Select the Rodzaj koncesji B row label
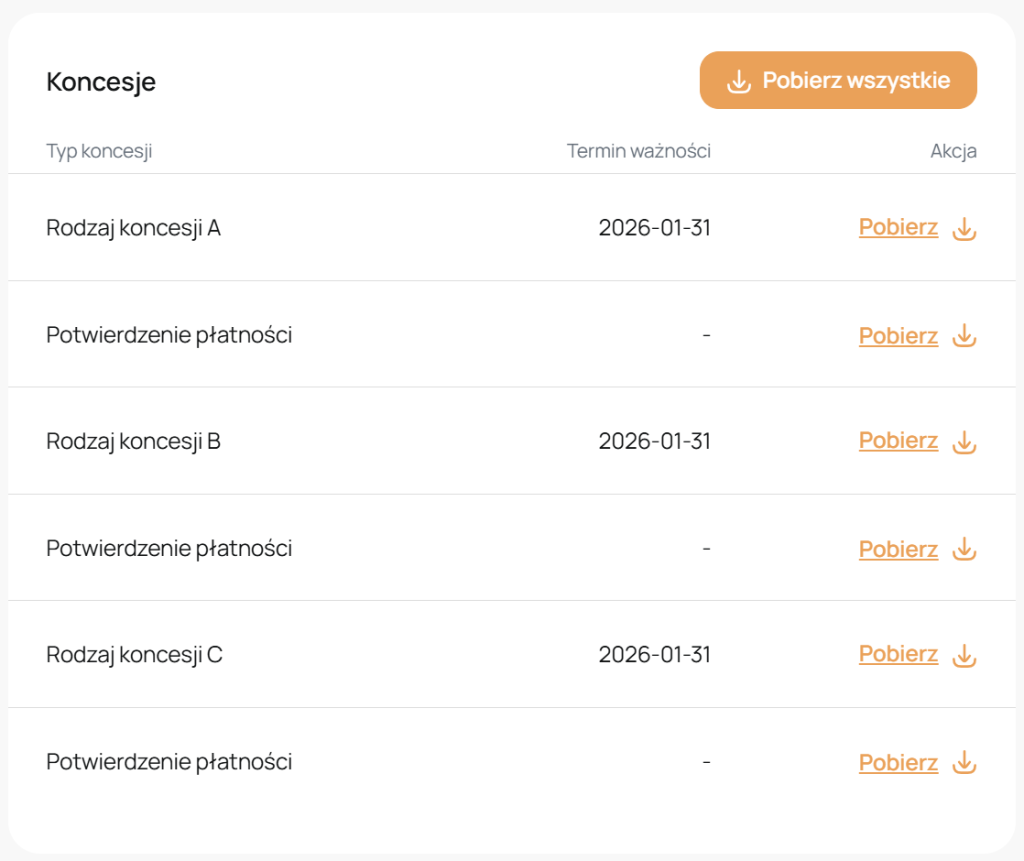This screenshot has width=1024, height=861. tap(133, 441)
